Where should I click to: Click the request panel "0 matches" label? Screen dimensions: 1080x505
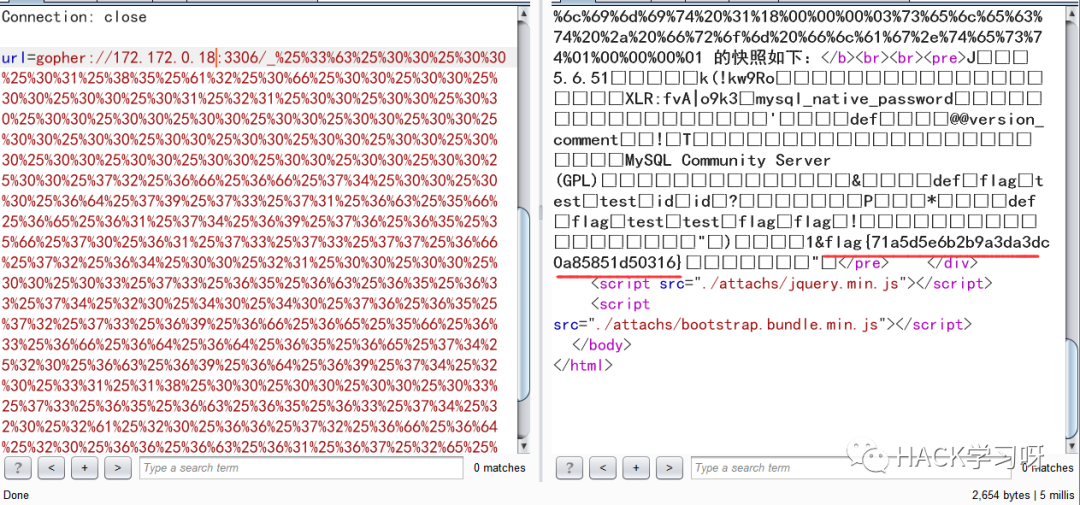pos(499,468)
